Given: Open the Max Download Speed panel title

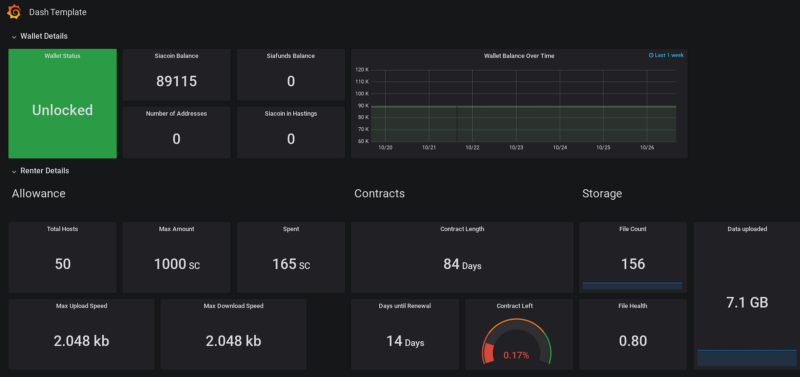Looking at the screenshot, I should 234,306.
